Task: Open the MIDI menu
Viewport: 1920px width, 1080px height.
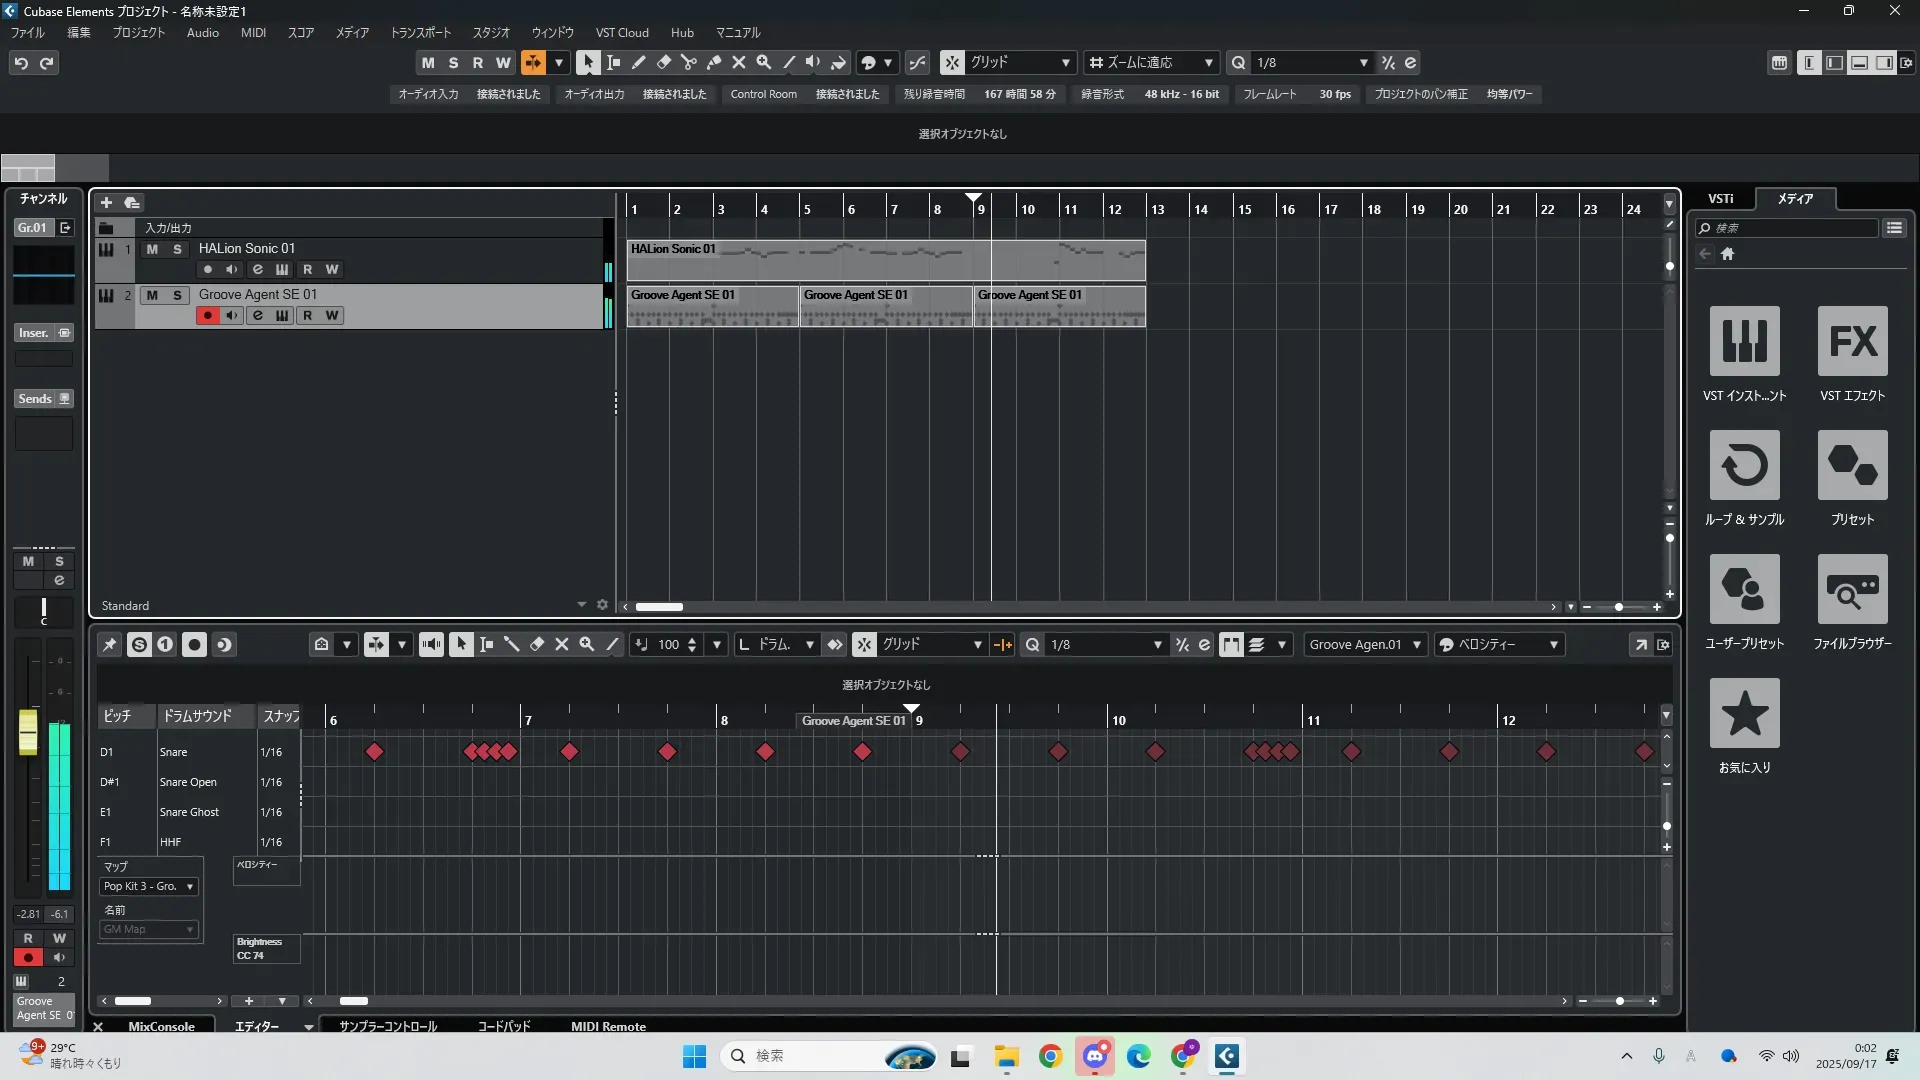Action: click(x=253, y=32)
